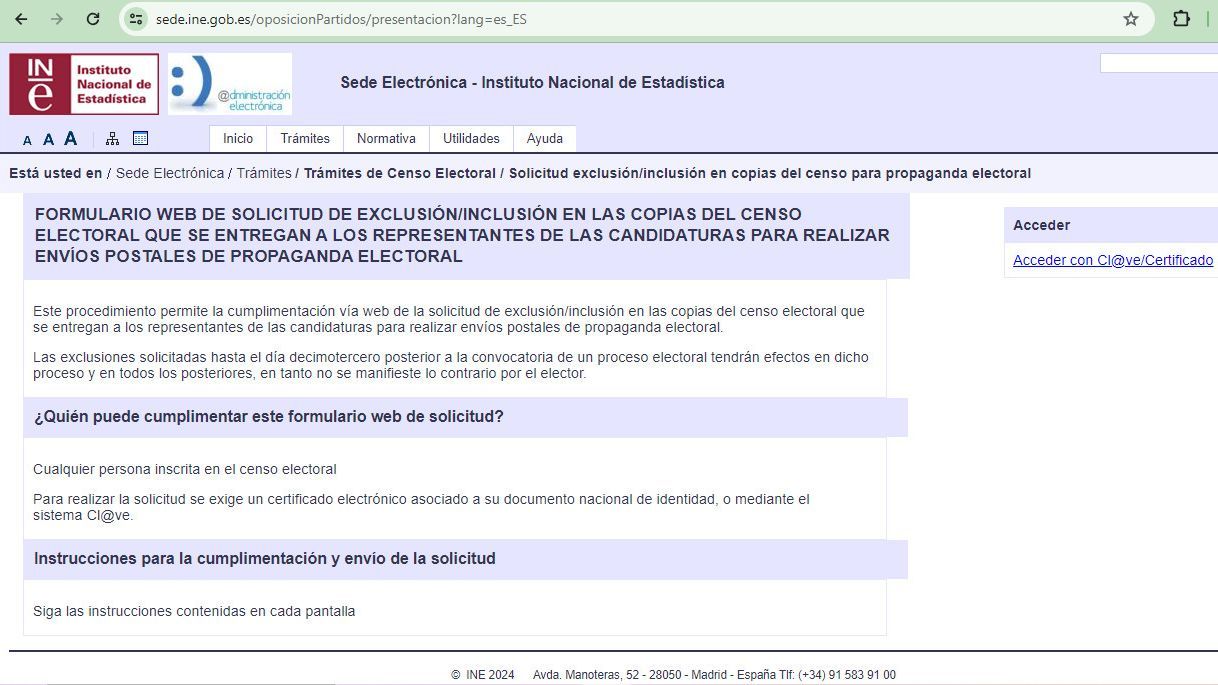Select the smallest font size "A" icon
The height and width of the screenshot is (685, 1218).
28,140
